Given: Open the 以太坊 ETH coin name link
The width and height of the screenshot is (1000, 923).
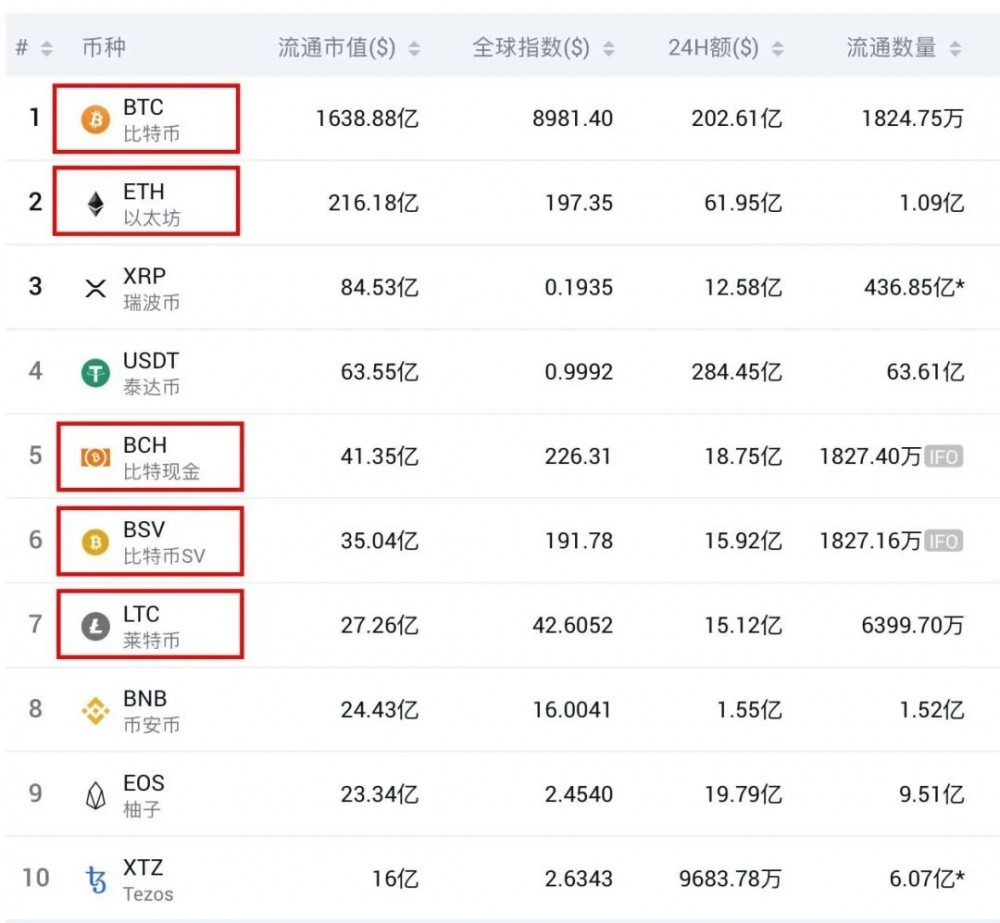Looking at the screenshot, I should tap(151, 218).
